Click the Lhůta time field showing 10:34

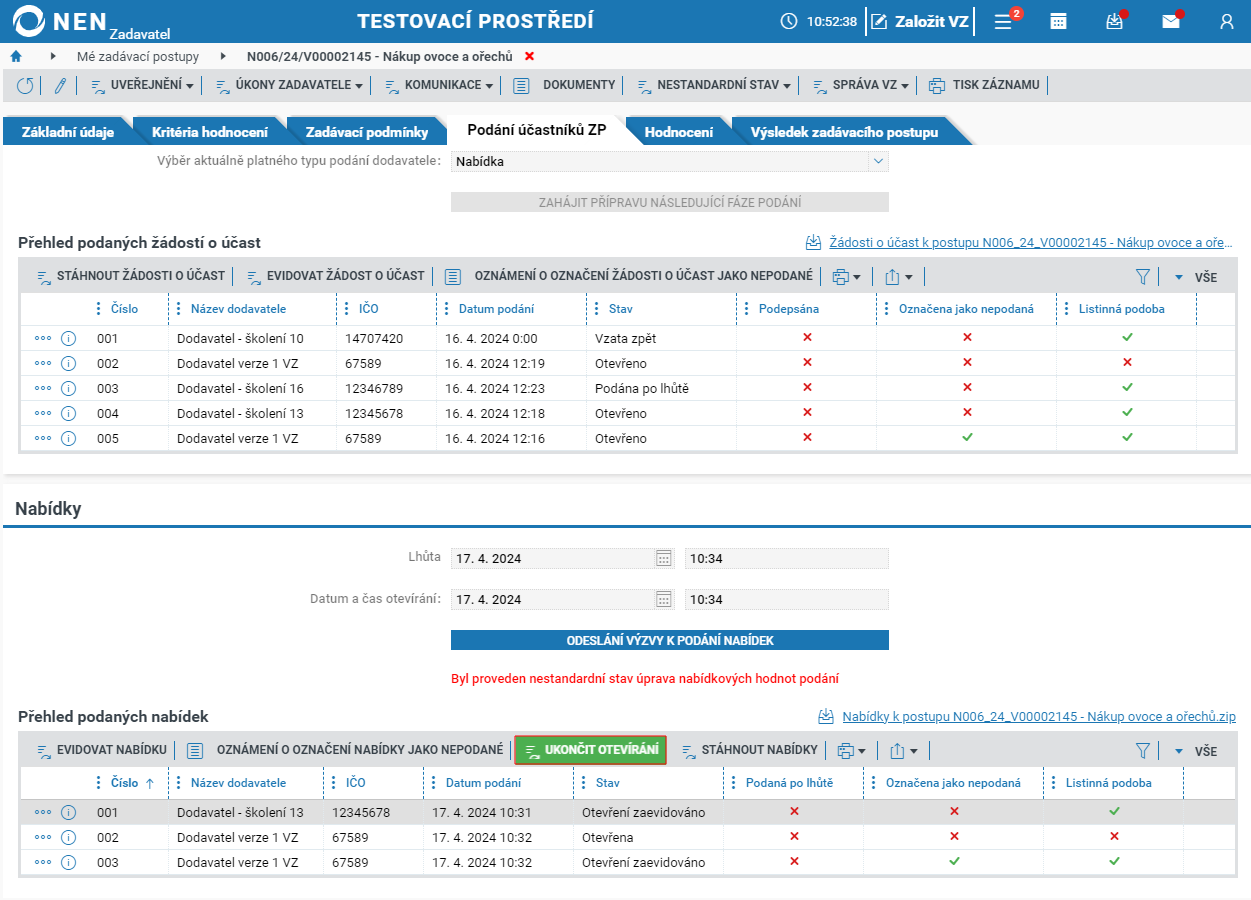click(787, 558)
